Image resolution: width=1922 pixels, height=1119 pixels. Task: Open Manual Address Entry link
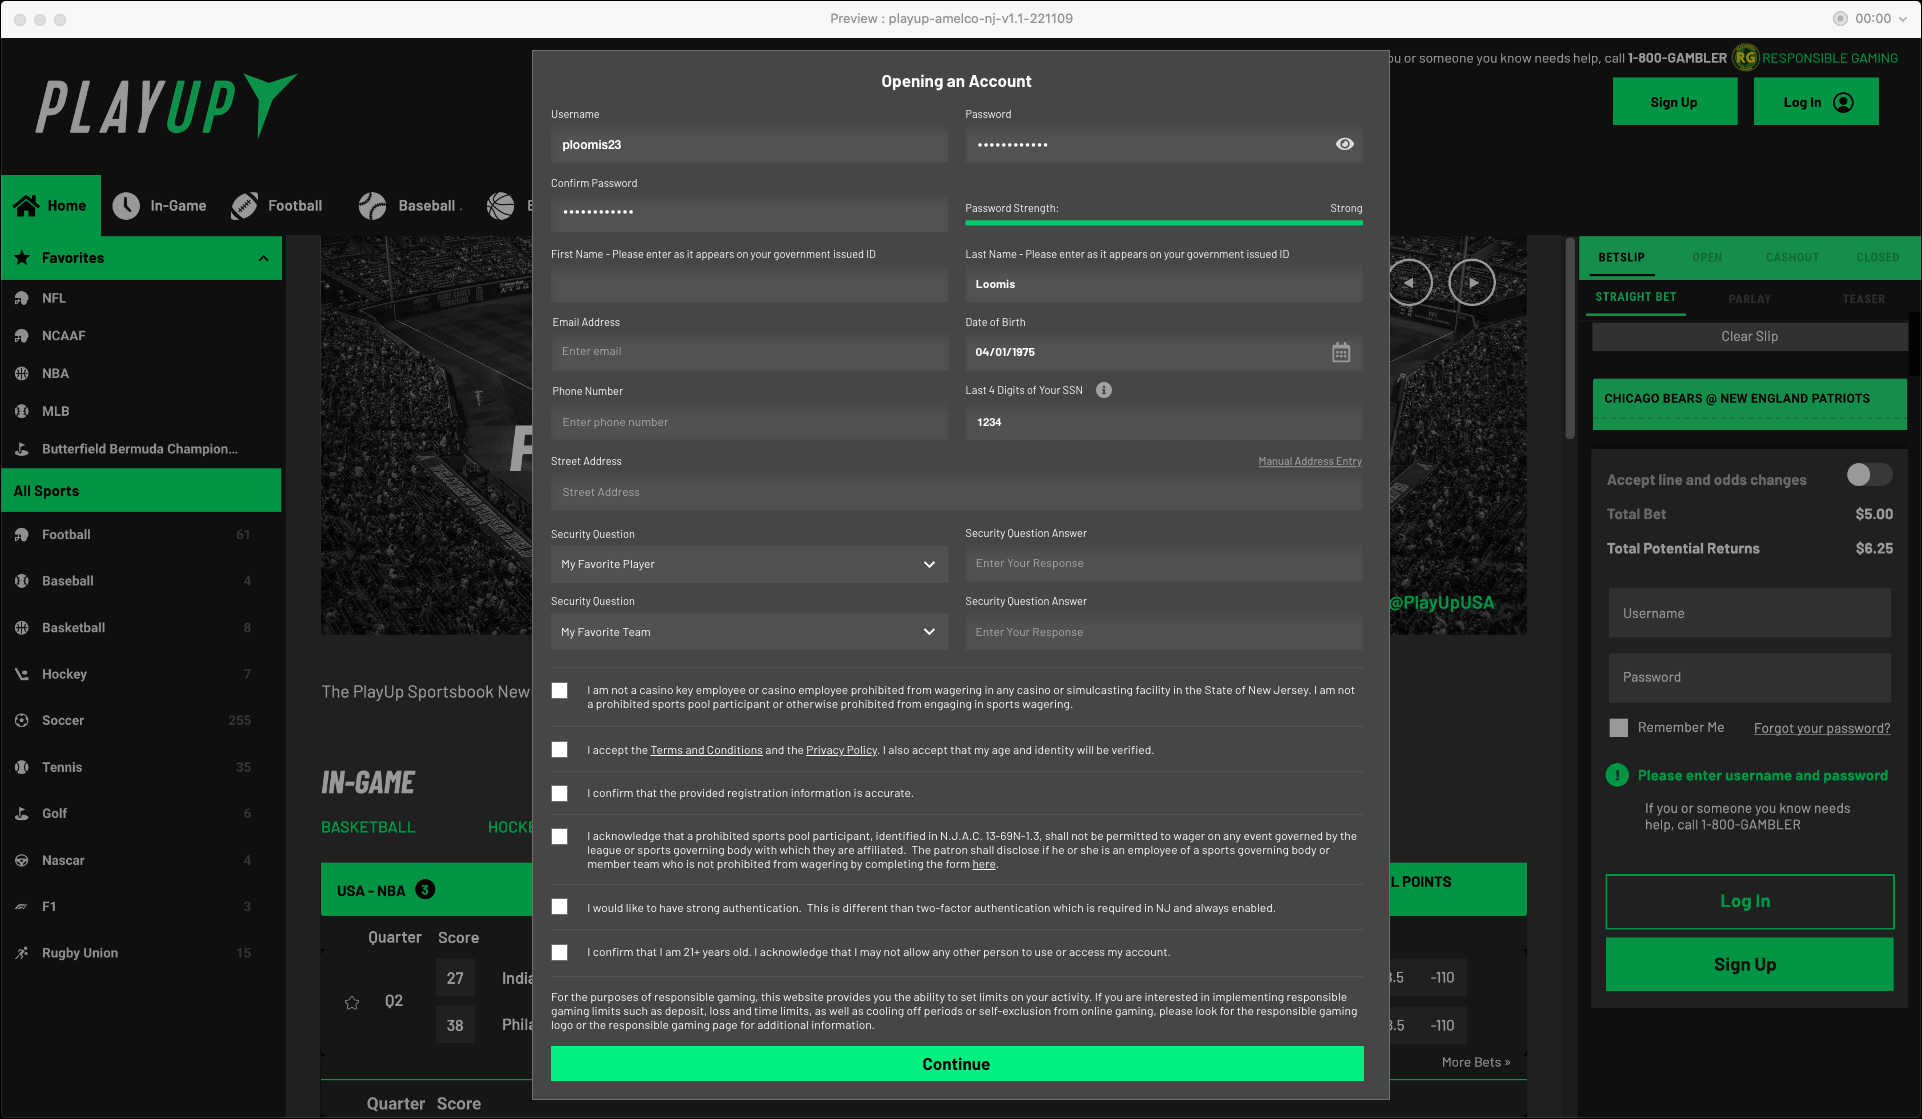pyautogui.click(x=1310, y=461)
